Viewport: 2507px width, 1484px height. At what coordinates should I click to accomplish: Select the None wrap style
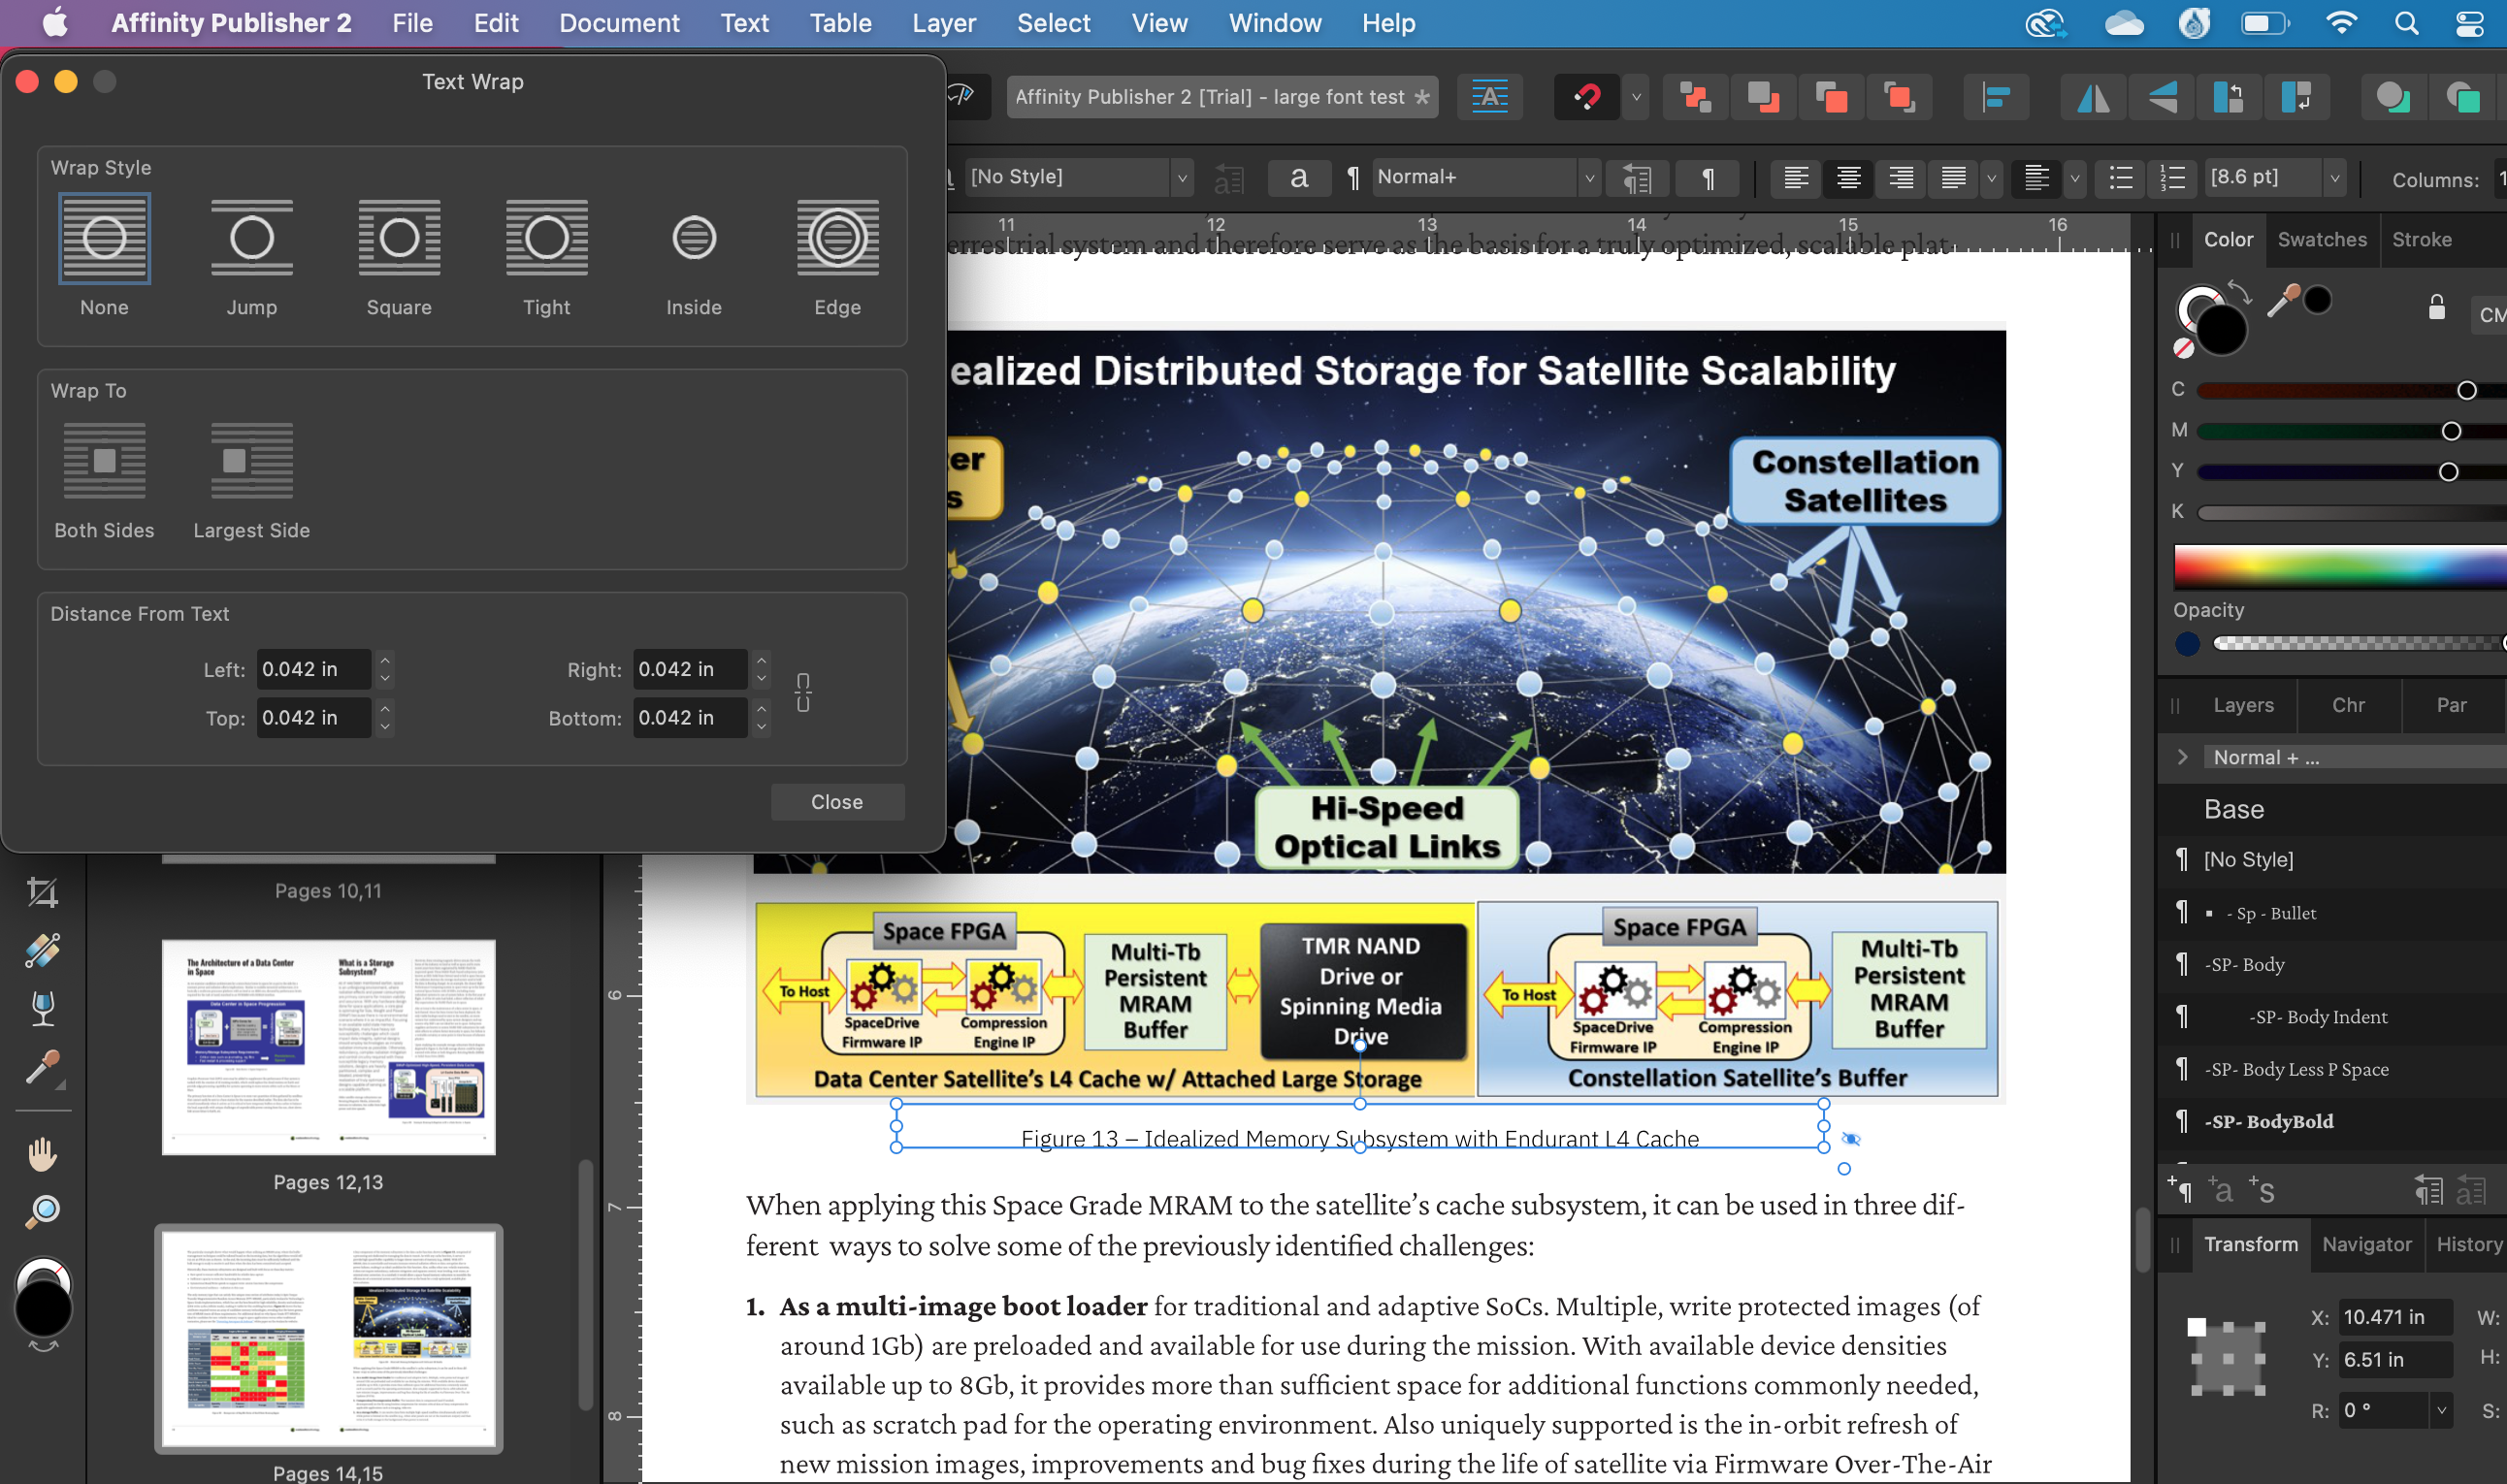pos(104,239)
